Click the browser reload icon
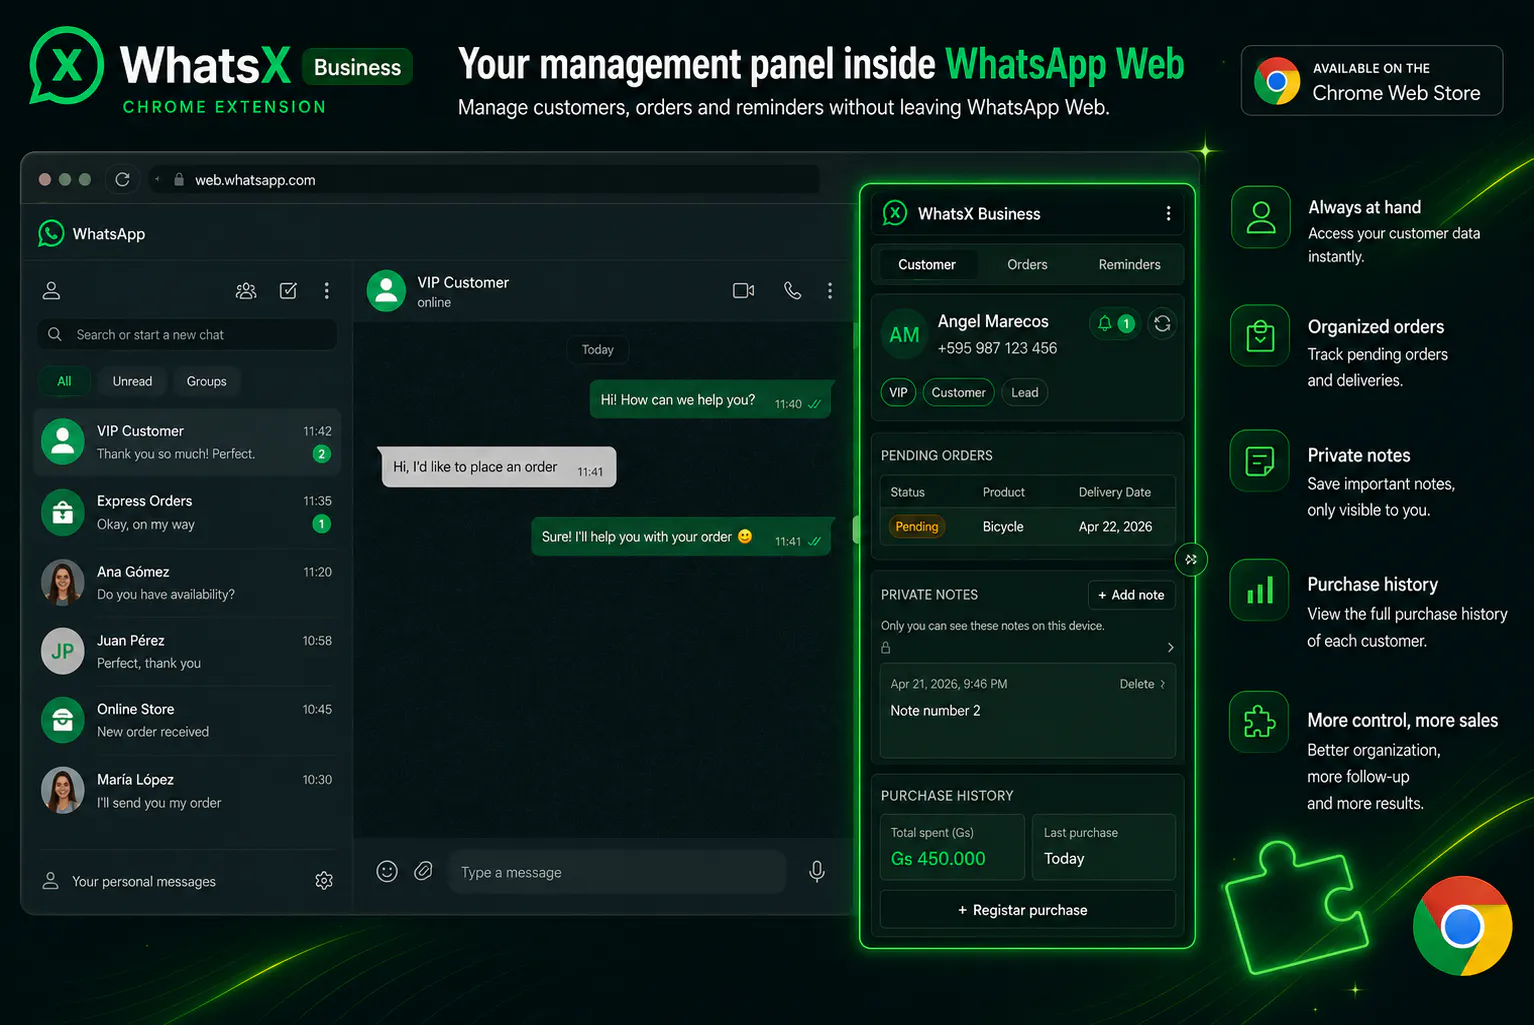The width and height of the screenshot is (1534, 1025). tap(122, 180)
